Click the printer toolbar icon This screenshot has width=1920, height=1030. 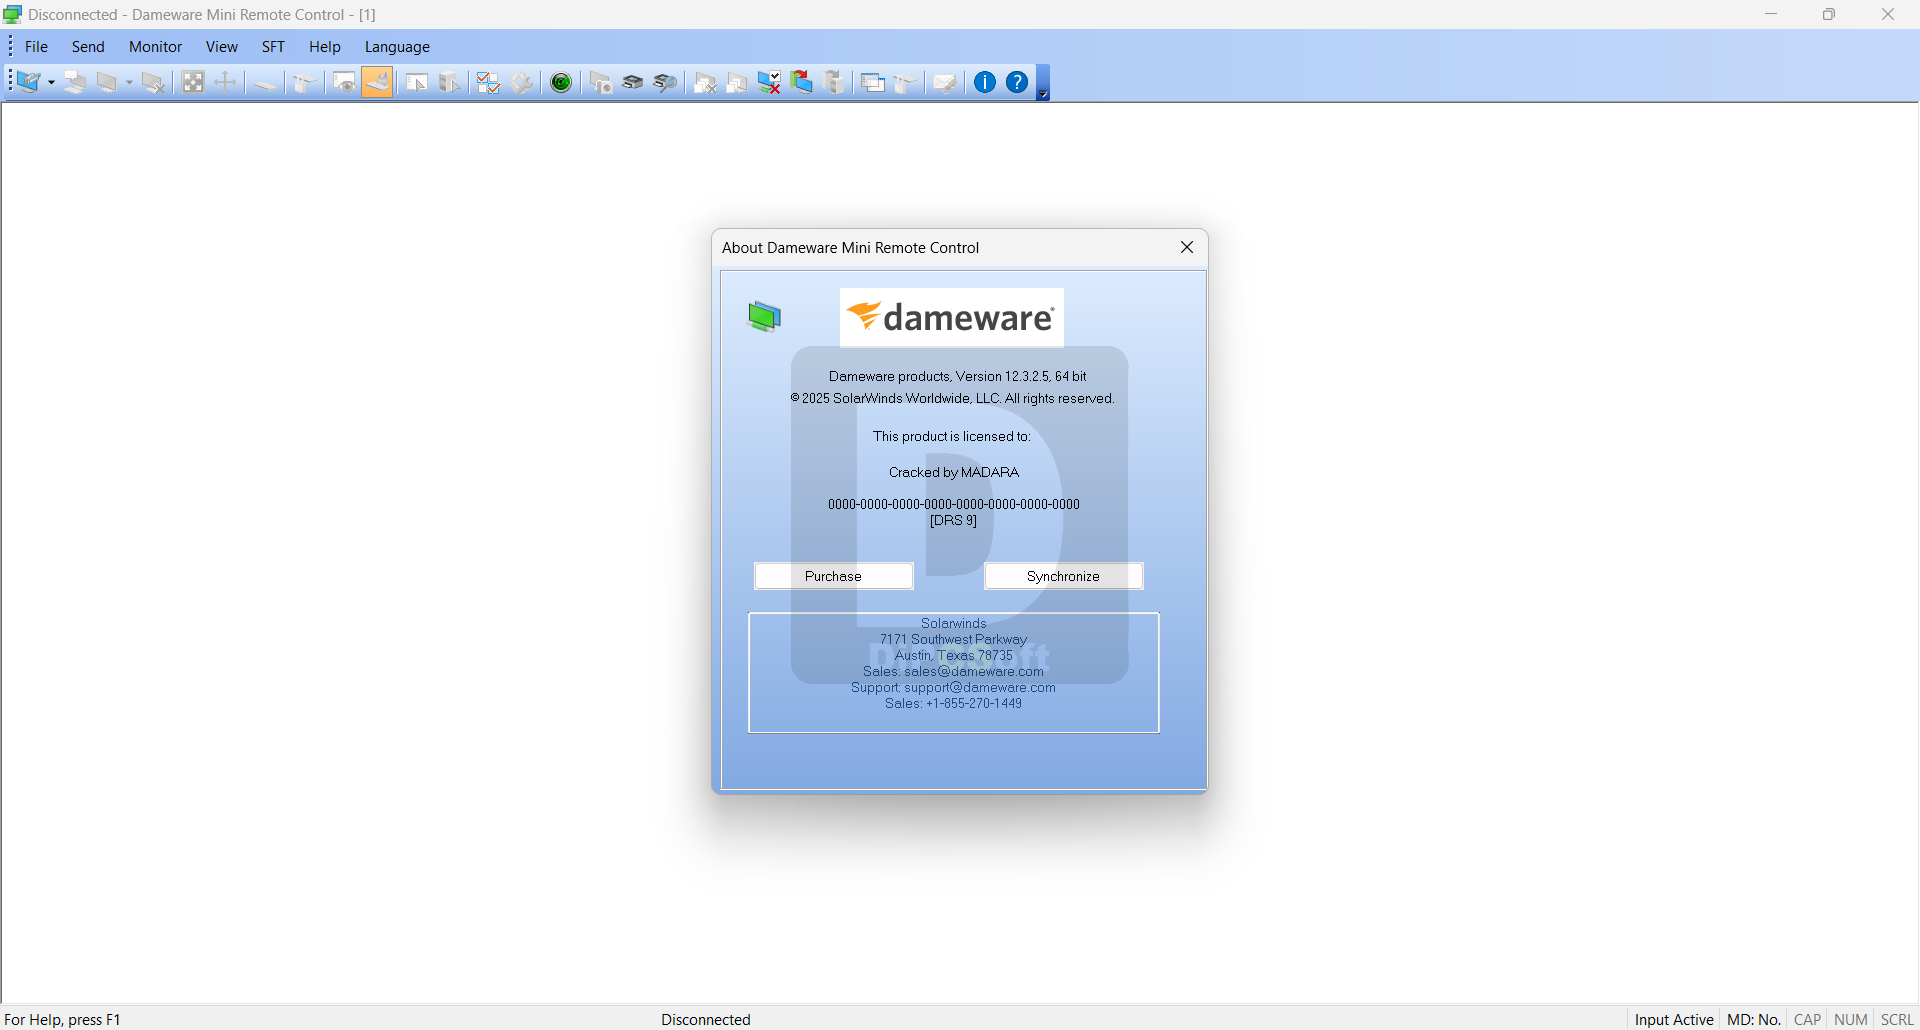point(633,83)
